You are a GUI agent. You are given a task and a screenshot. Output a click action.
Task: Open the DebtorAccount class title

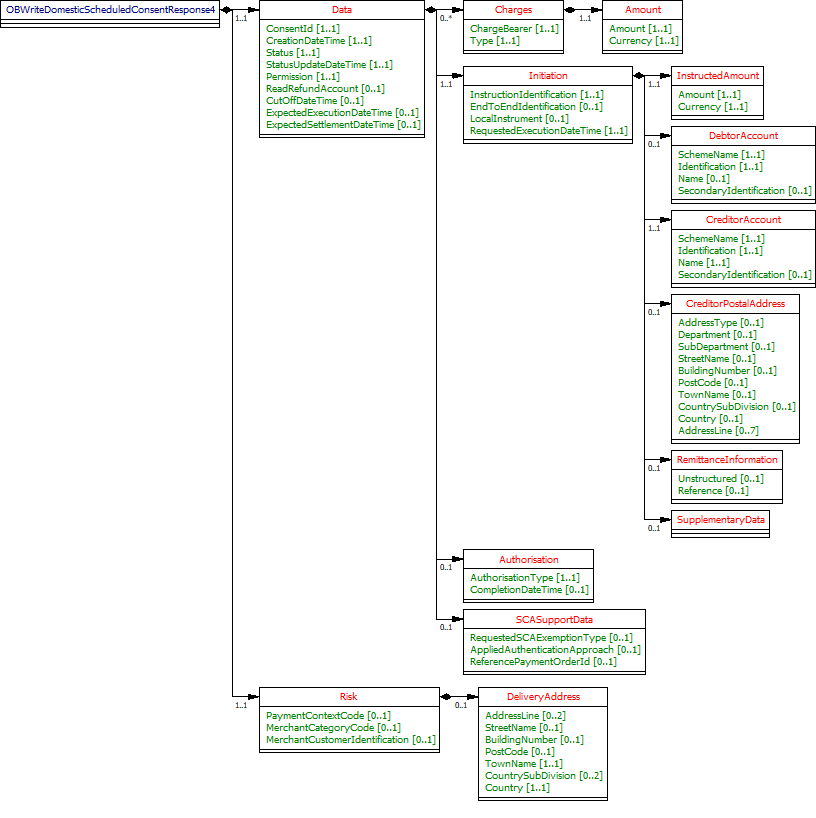tap(743, 135)
